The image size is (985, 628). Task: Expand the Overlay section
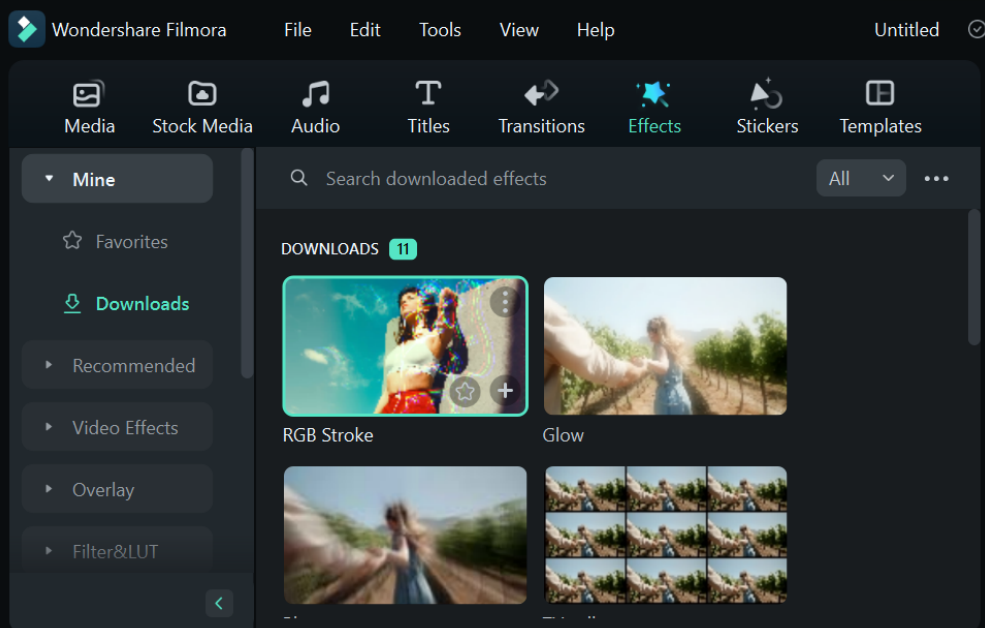click(x=117, y=489)
